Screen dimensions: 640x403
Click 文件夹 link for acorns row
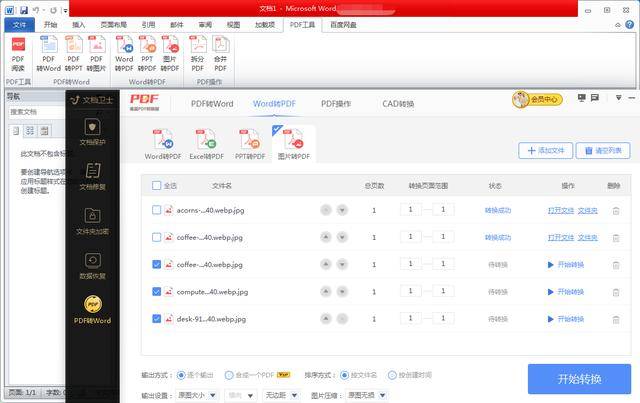588,211
